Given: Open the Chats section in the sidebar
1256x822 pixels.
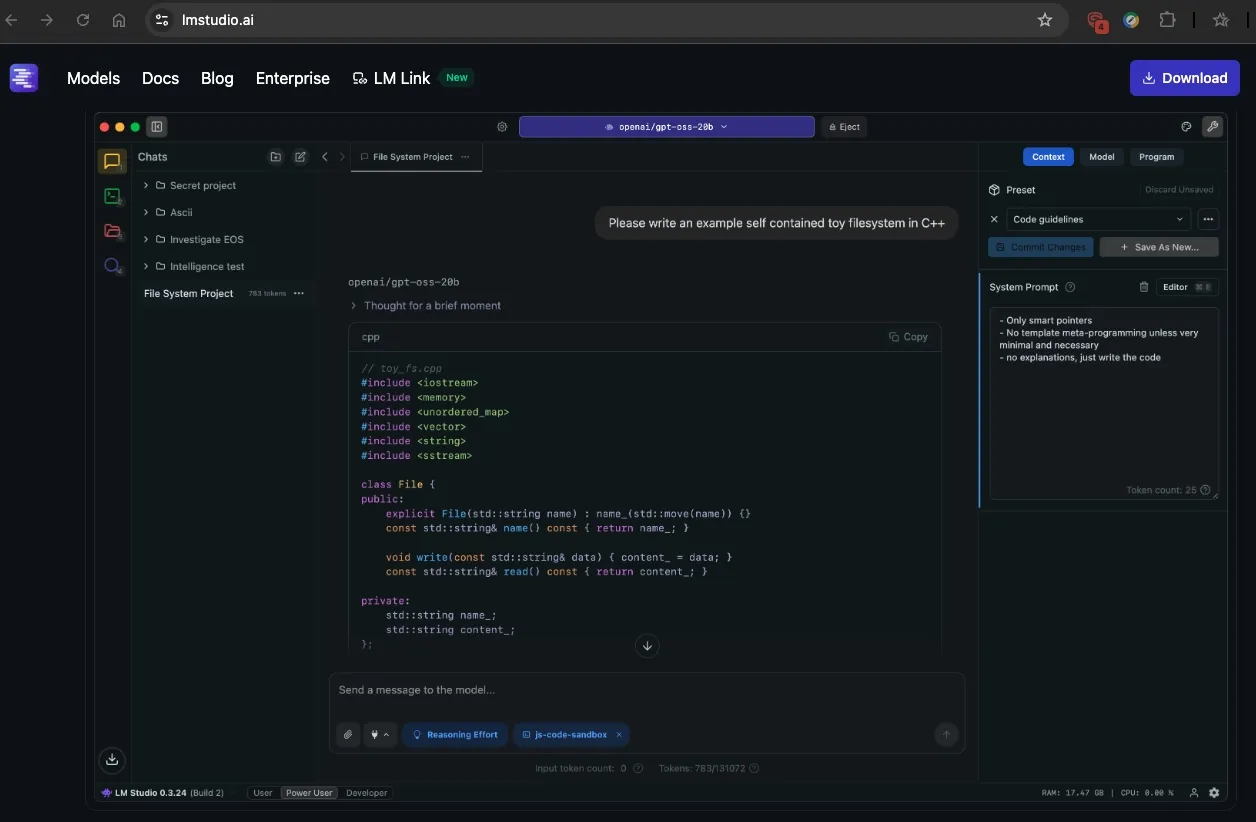Looking at the screenshot, I should 112,161.
